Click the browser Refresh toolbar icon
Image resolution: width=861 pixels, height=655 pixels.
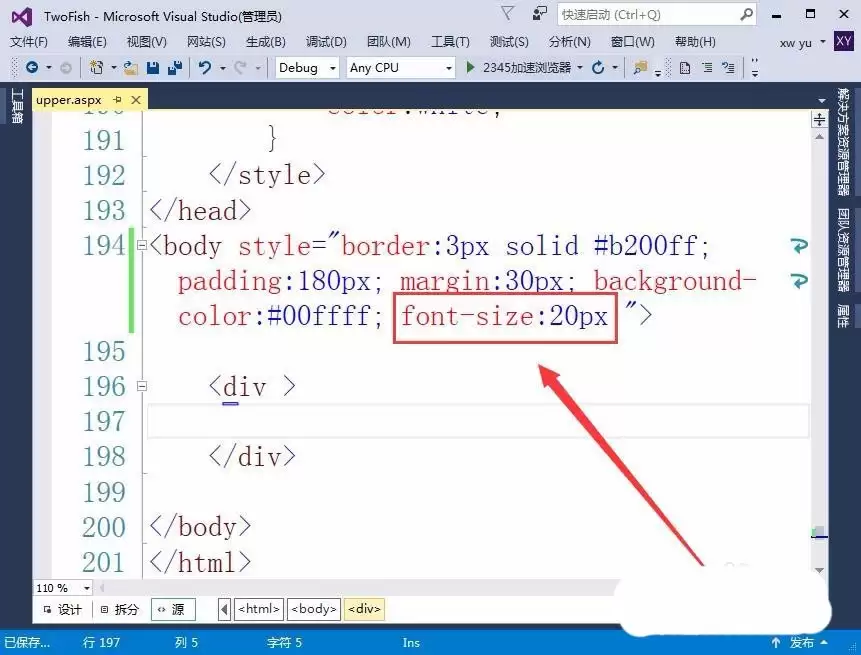[598, 67]
